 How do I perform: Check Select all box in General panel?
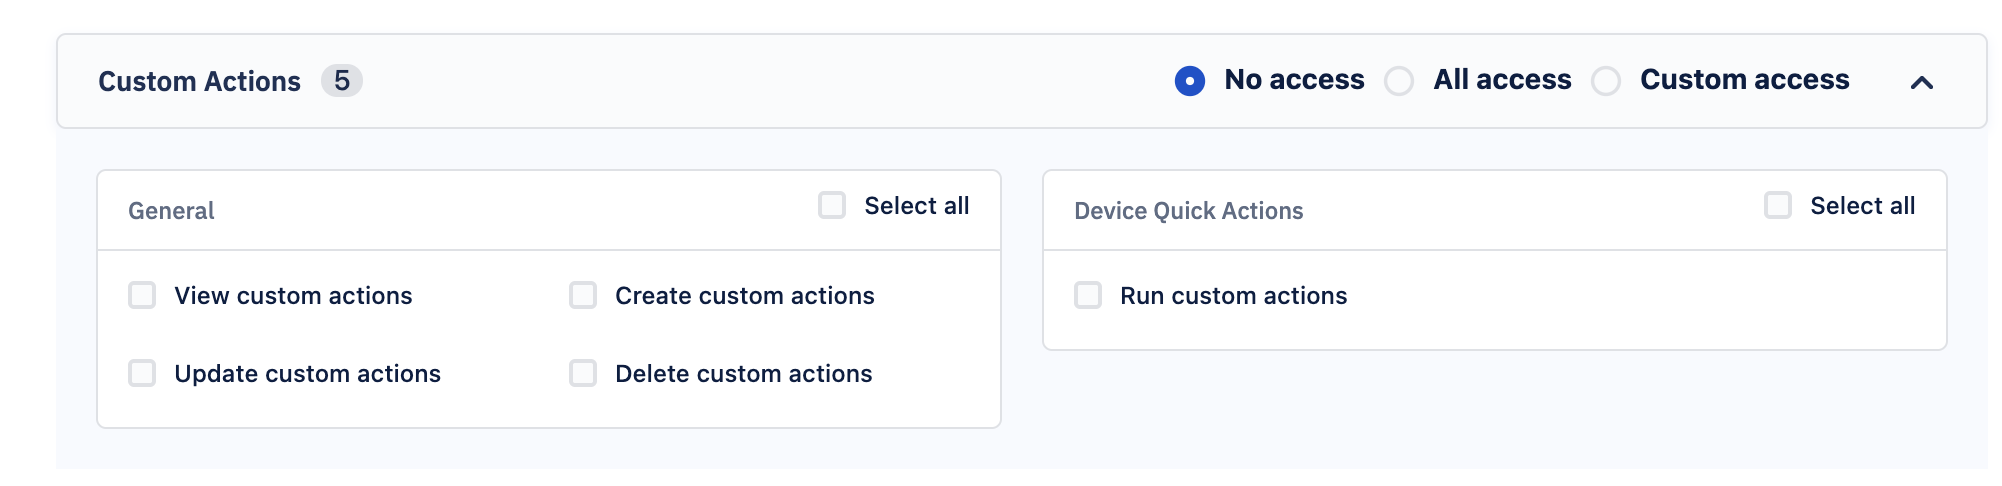832,205
